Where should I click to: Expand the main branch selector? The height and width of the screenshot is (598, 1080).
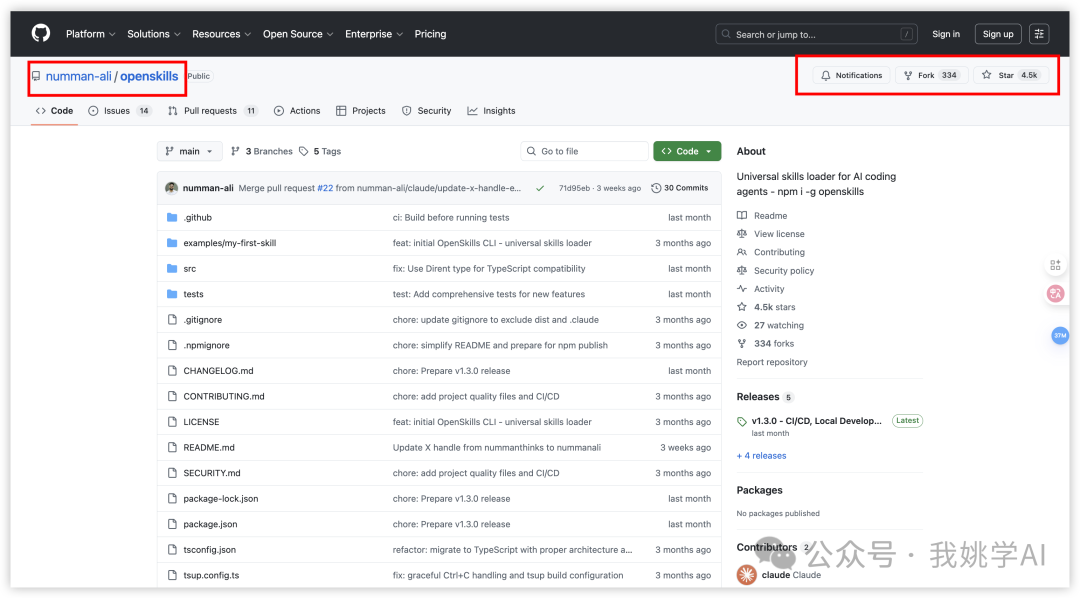tap(189, 151)
